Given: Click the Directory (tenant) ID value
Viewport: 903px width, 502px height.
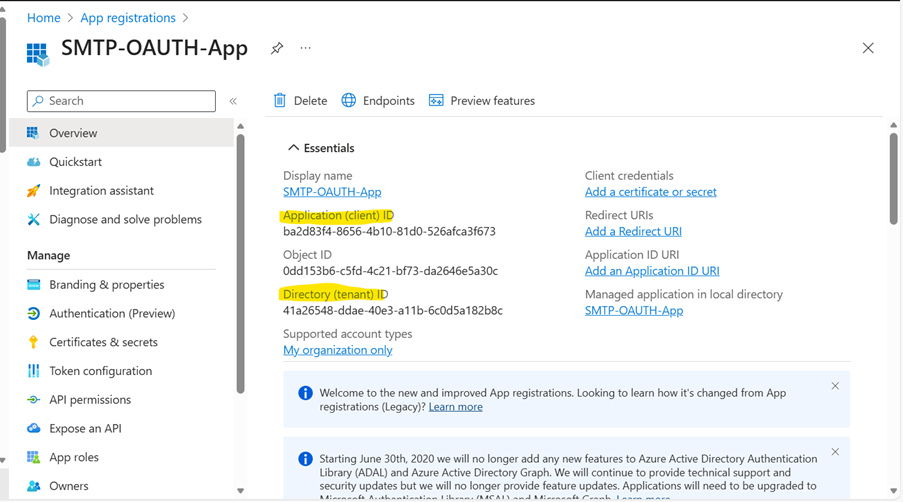Looking at the screenshot, I should (393, 310).
